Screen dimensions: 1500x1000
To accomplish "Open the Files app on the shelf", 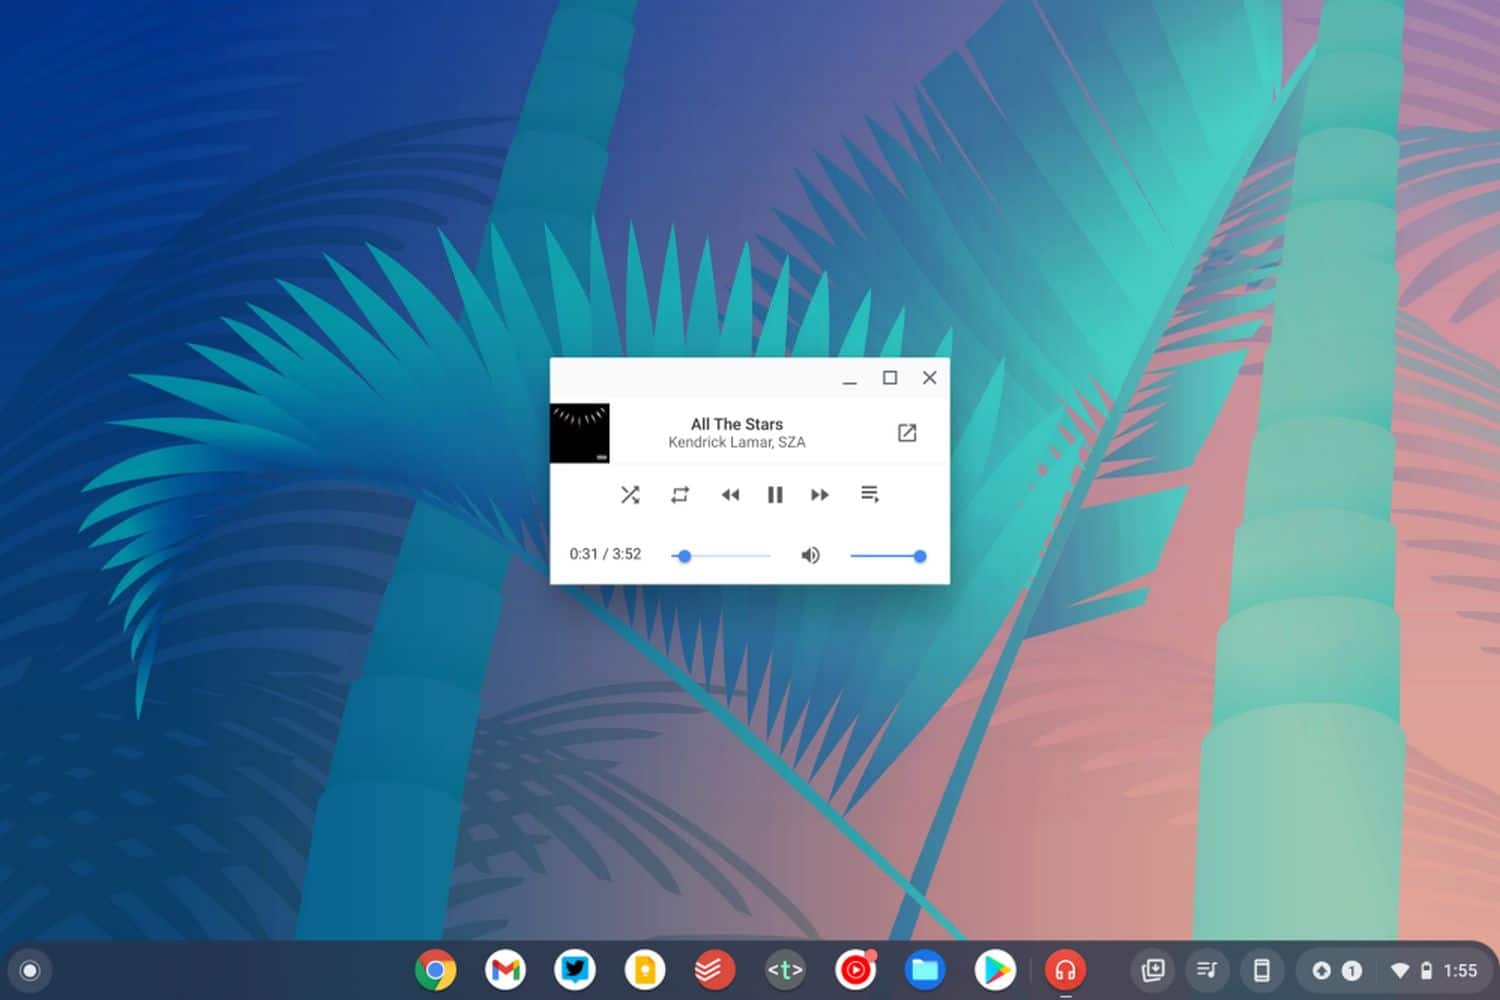I will click(x=925, y=970).
